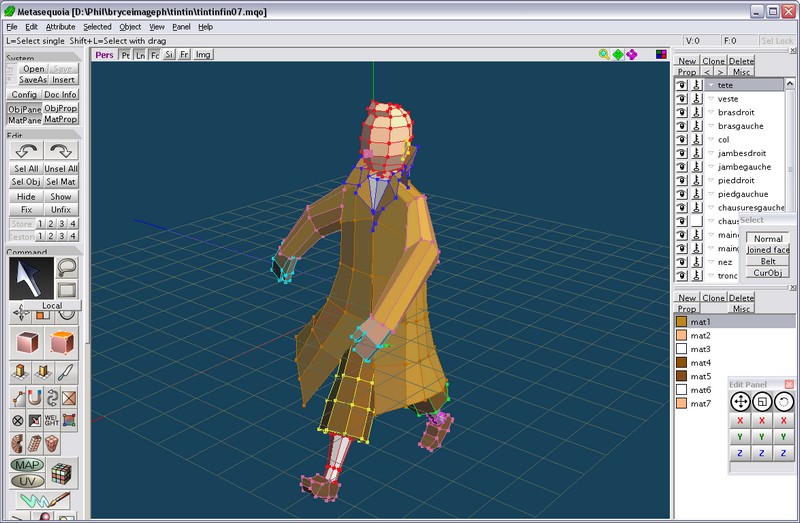Select the Wire edge tool

pyautogui.click(x=17, y=397)
